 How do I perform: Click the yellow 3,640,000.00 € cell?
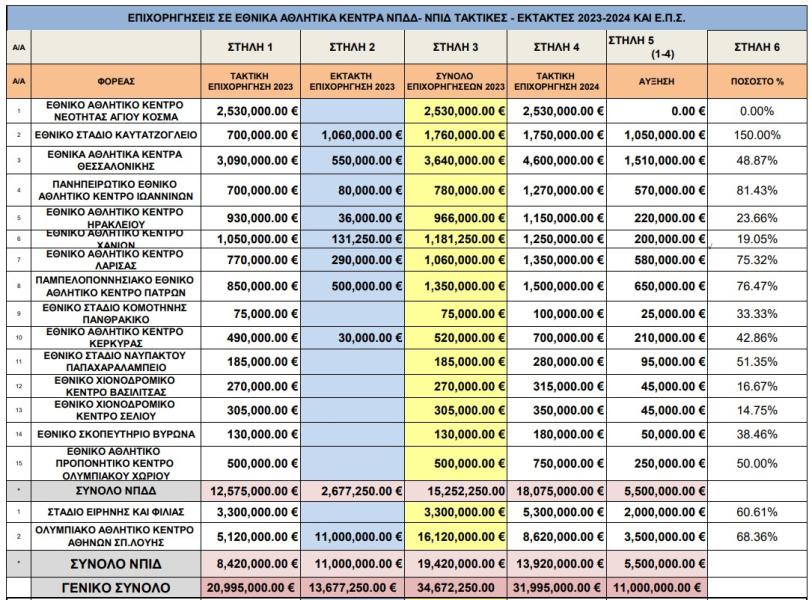point(456,160)
